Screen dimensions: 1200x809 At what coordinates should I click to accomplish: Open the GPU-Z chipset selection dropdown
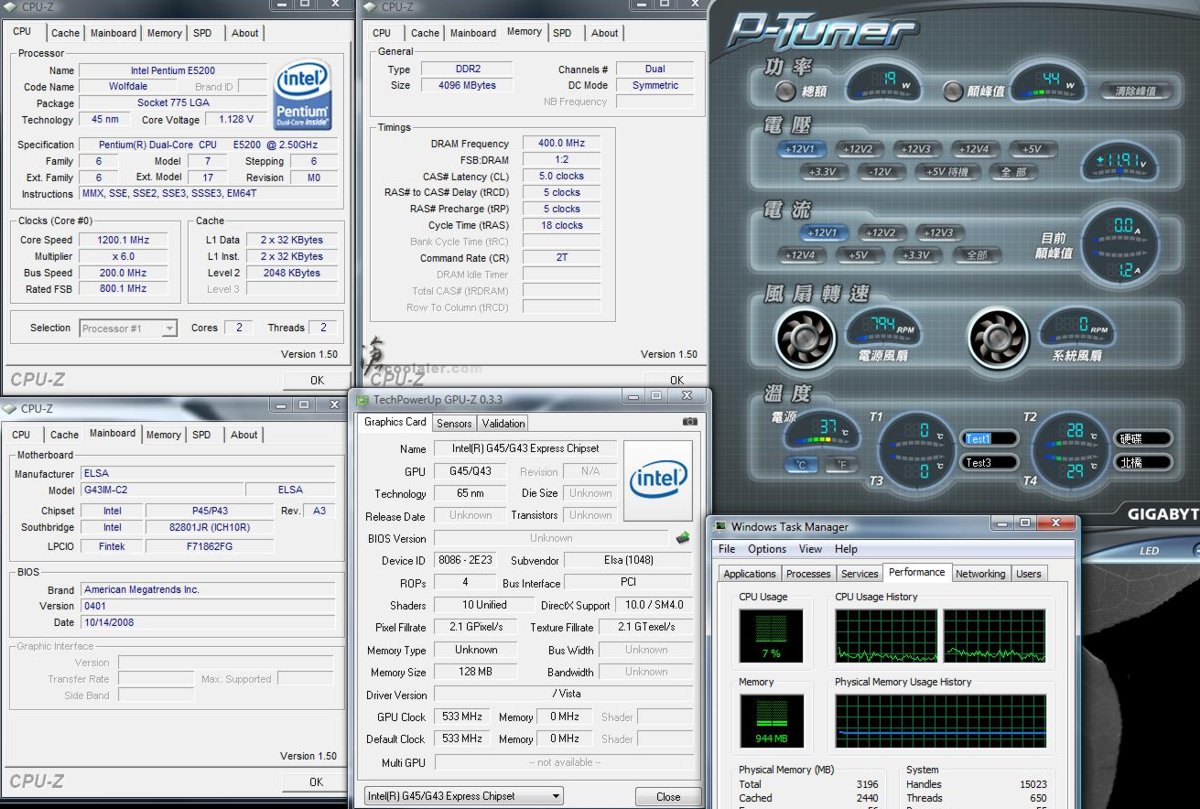[x=462, y=796]
